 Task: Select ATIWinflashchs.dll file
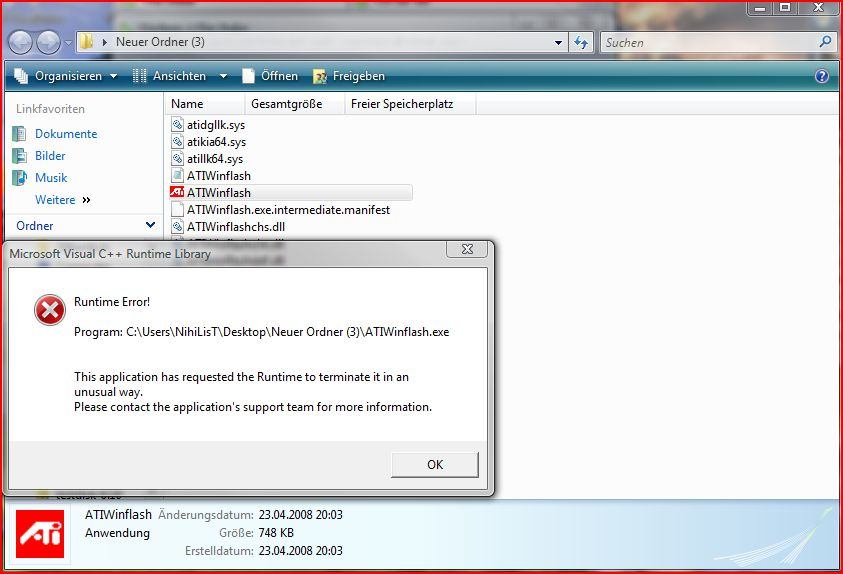click(235, 227)
